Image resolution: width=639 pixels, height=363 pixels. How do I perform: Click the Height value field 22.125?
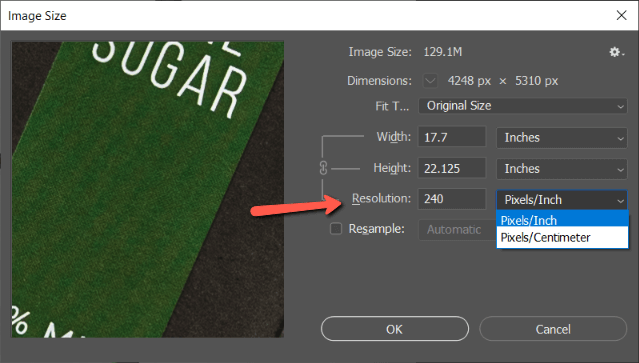(452, 168)
